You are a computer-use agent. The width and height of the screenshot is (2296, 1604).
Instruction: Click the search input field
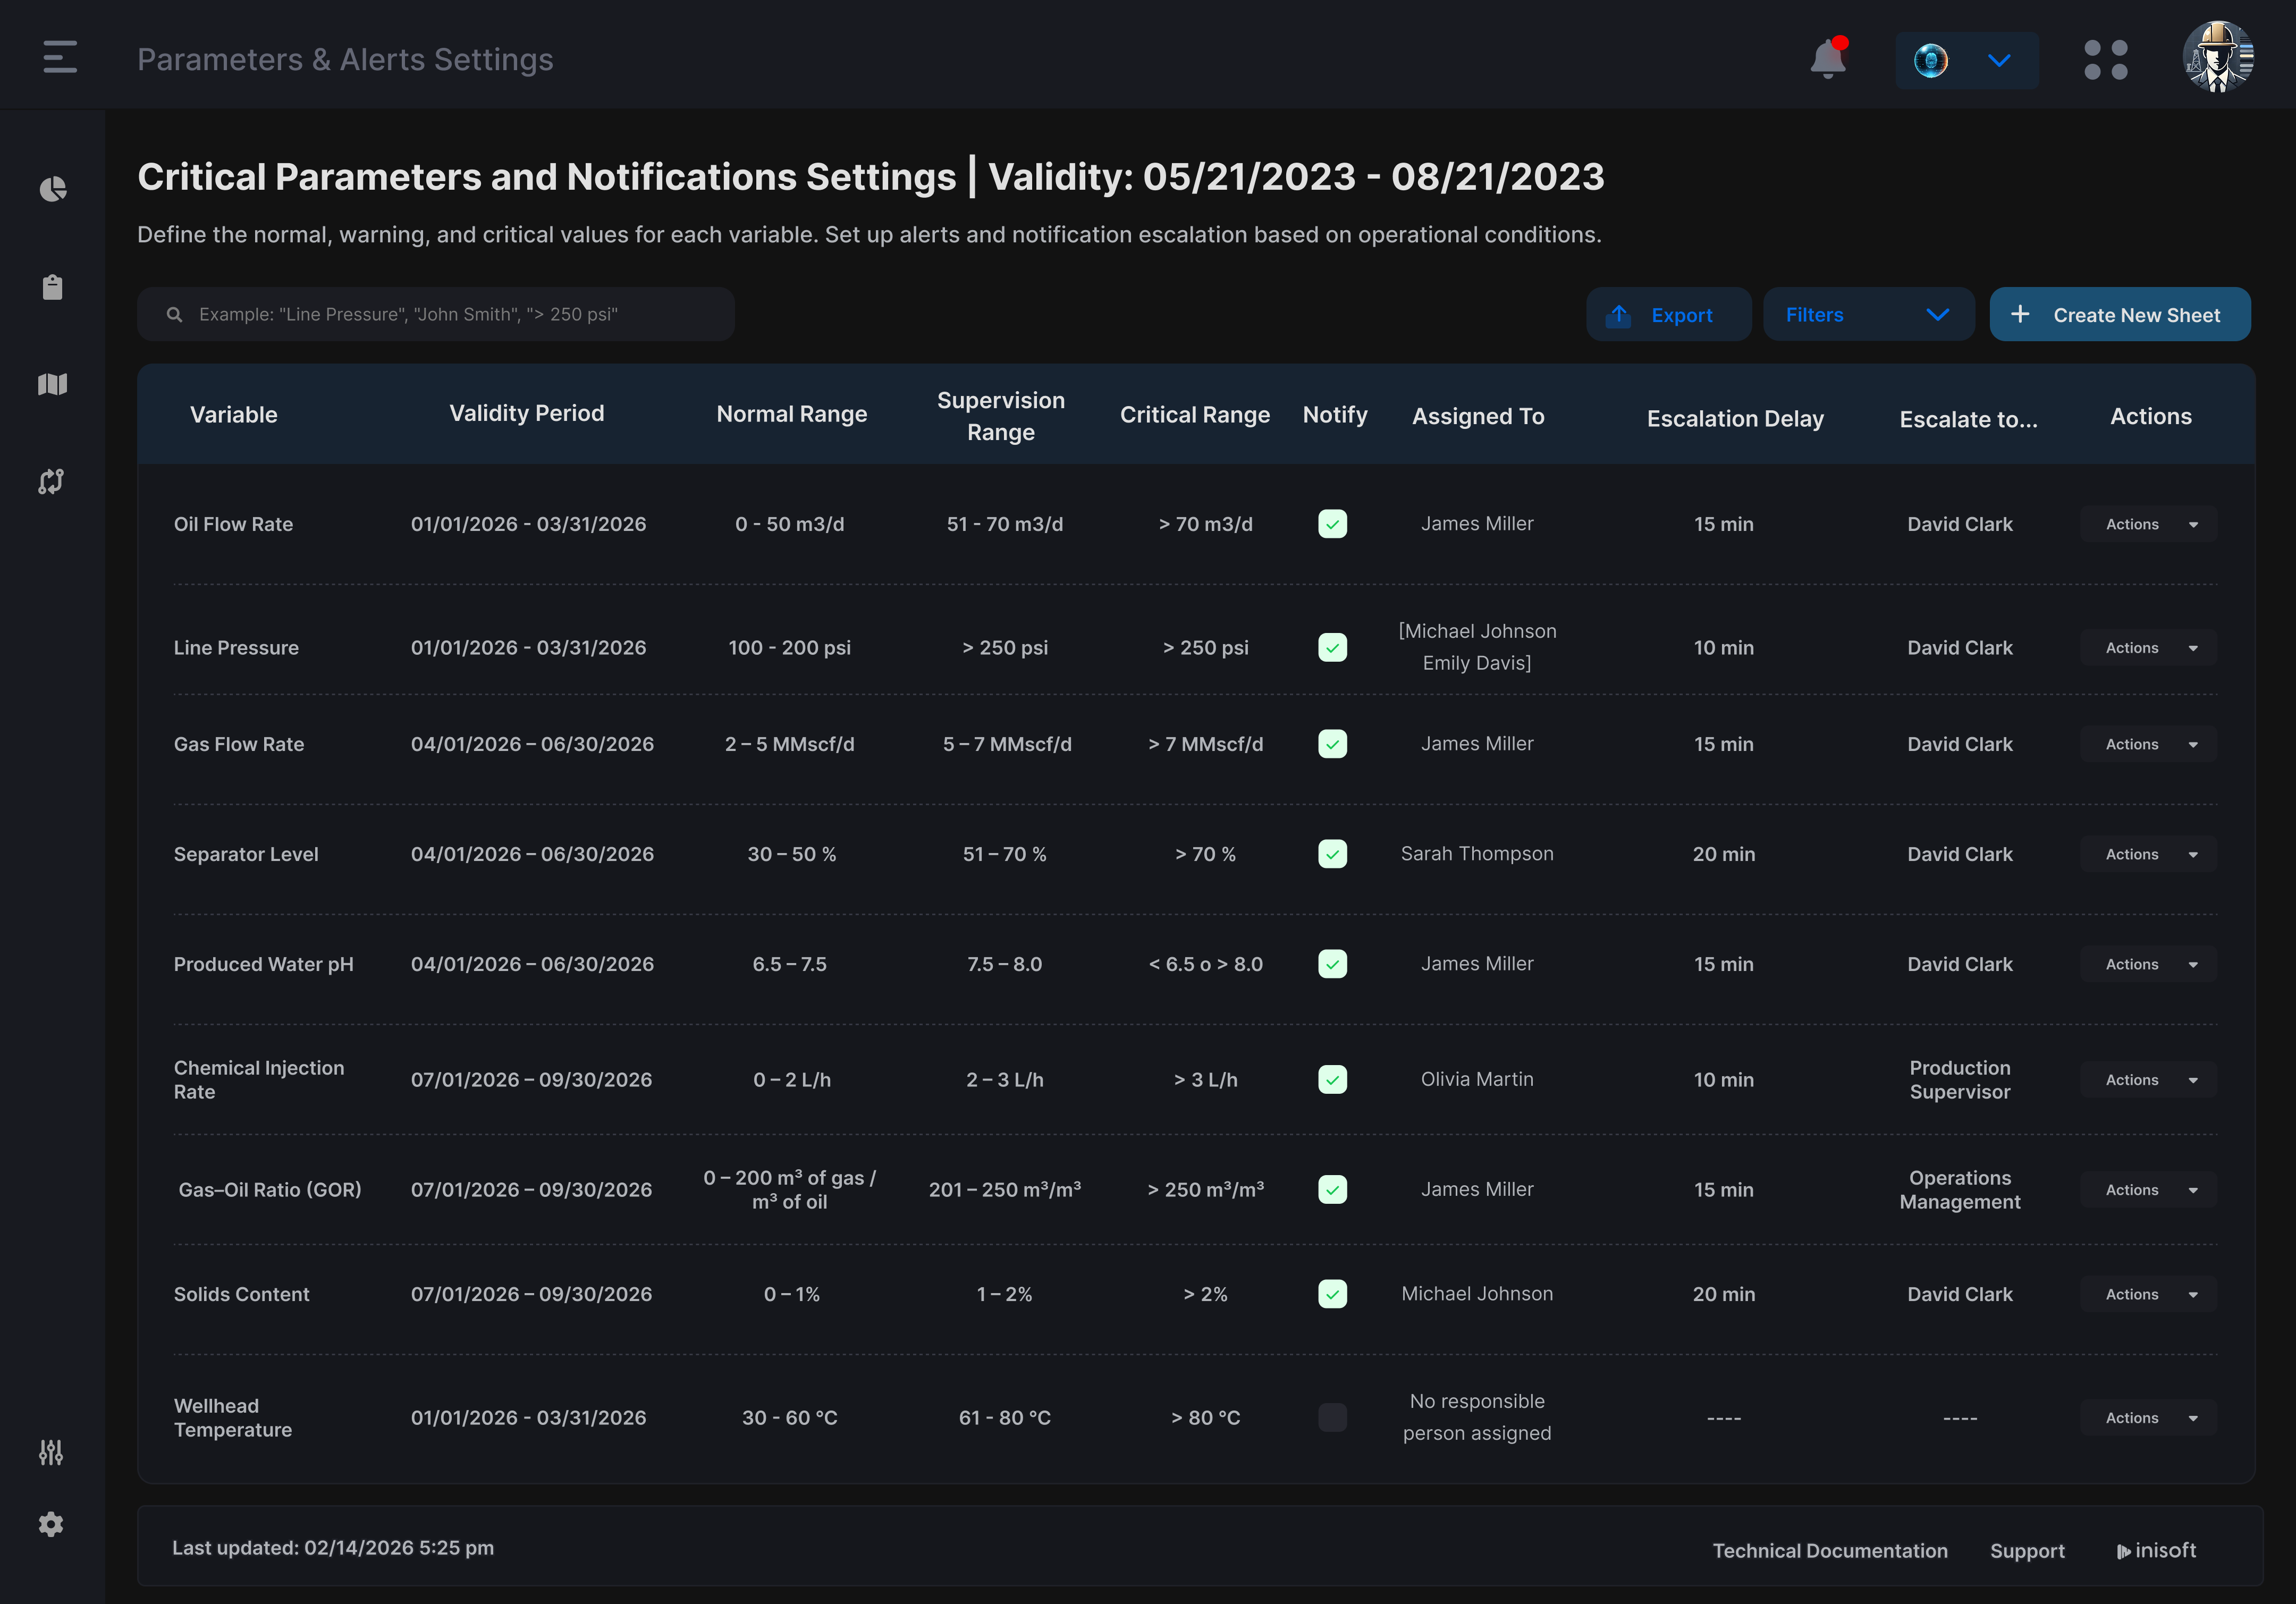[436, 314]
